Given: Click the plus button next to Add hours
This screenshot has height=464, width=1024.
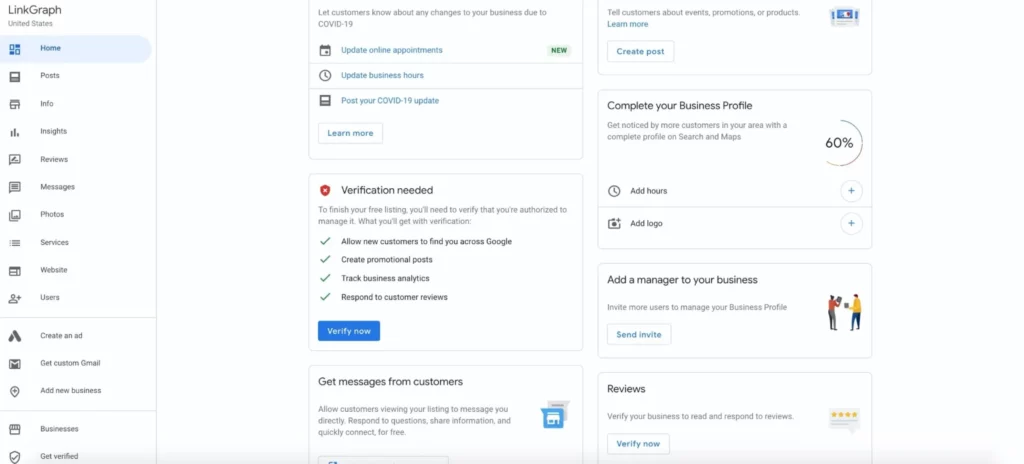Looking at the screenshot, I should pyautogui.click(x=851, y=191).
